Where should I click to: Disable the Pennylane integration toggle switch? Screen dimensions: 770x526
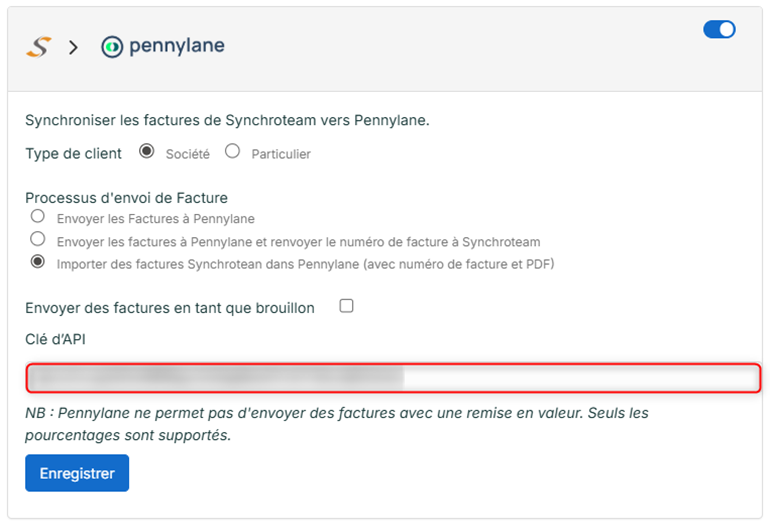[719, 29]
